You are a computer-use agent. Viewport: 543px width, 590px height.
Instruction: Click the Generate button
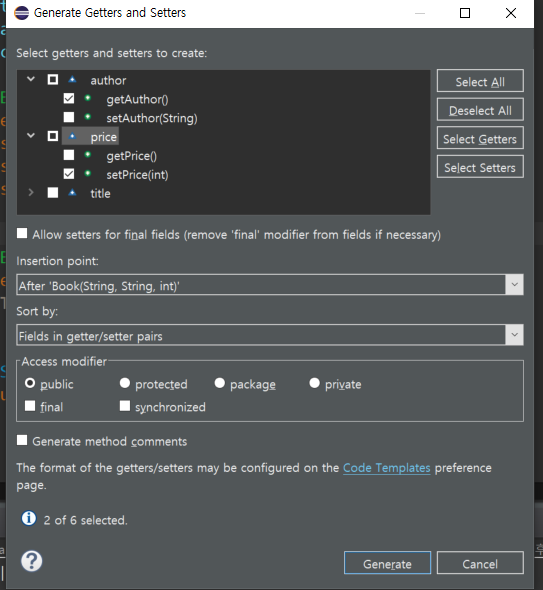pos(387,563)
